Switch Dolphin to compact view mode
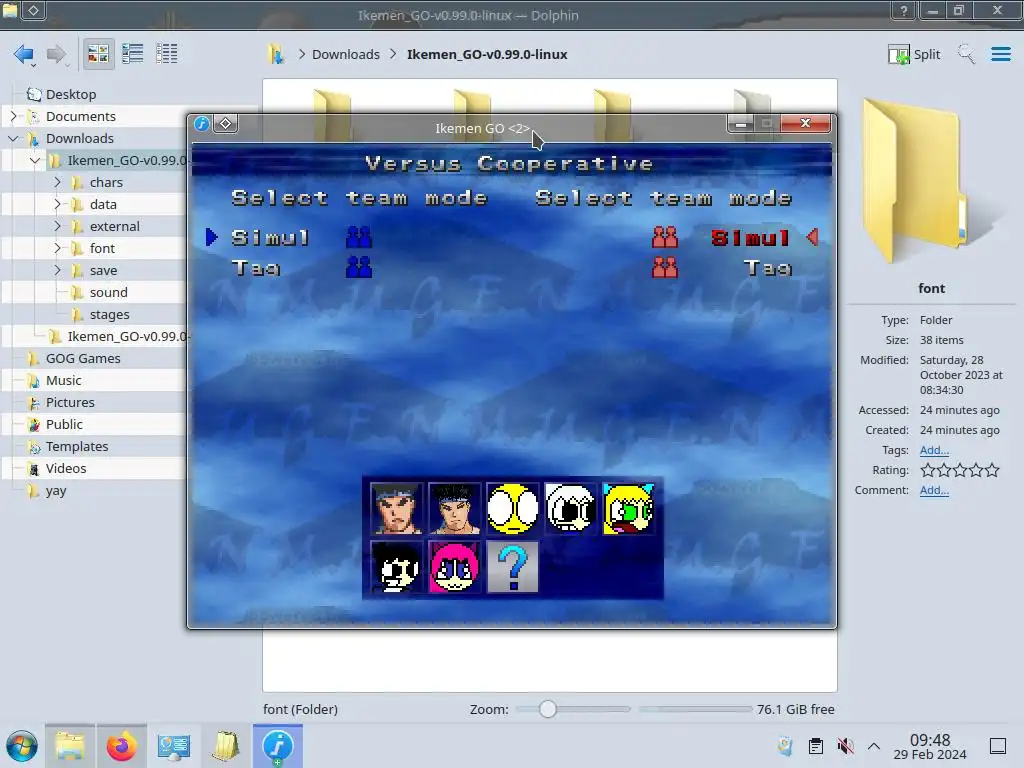Viewport: 1024px width, 768px height. click(133, 54)
